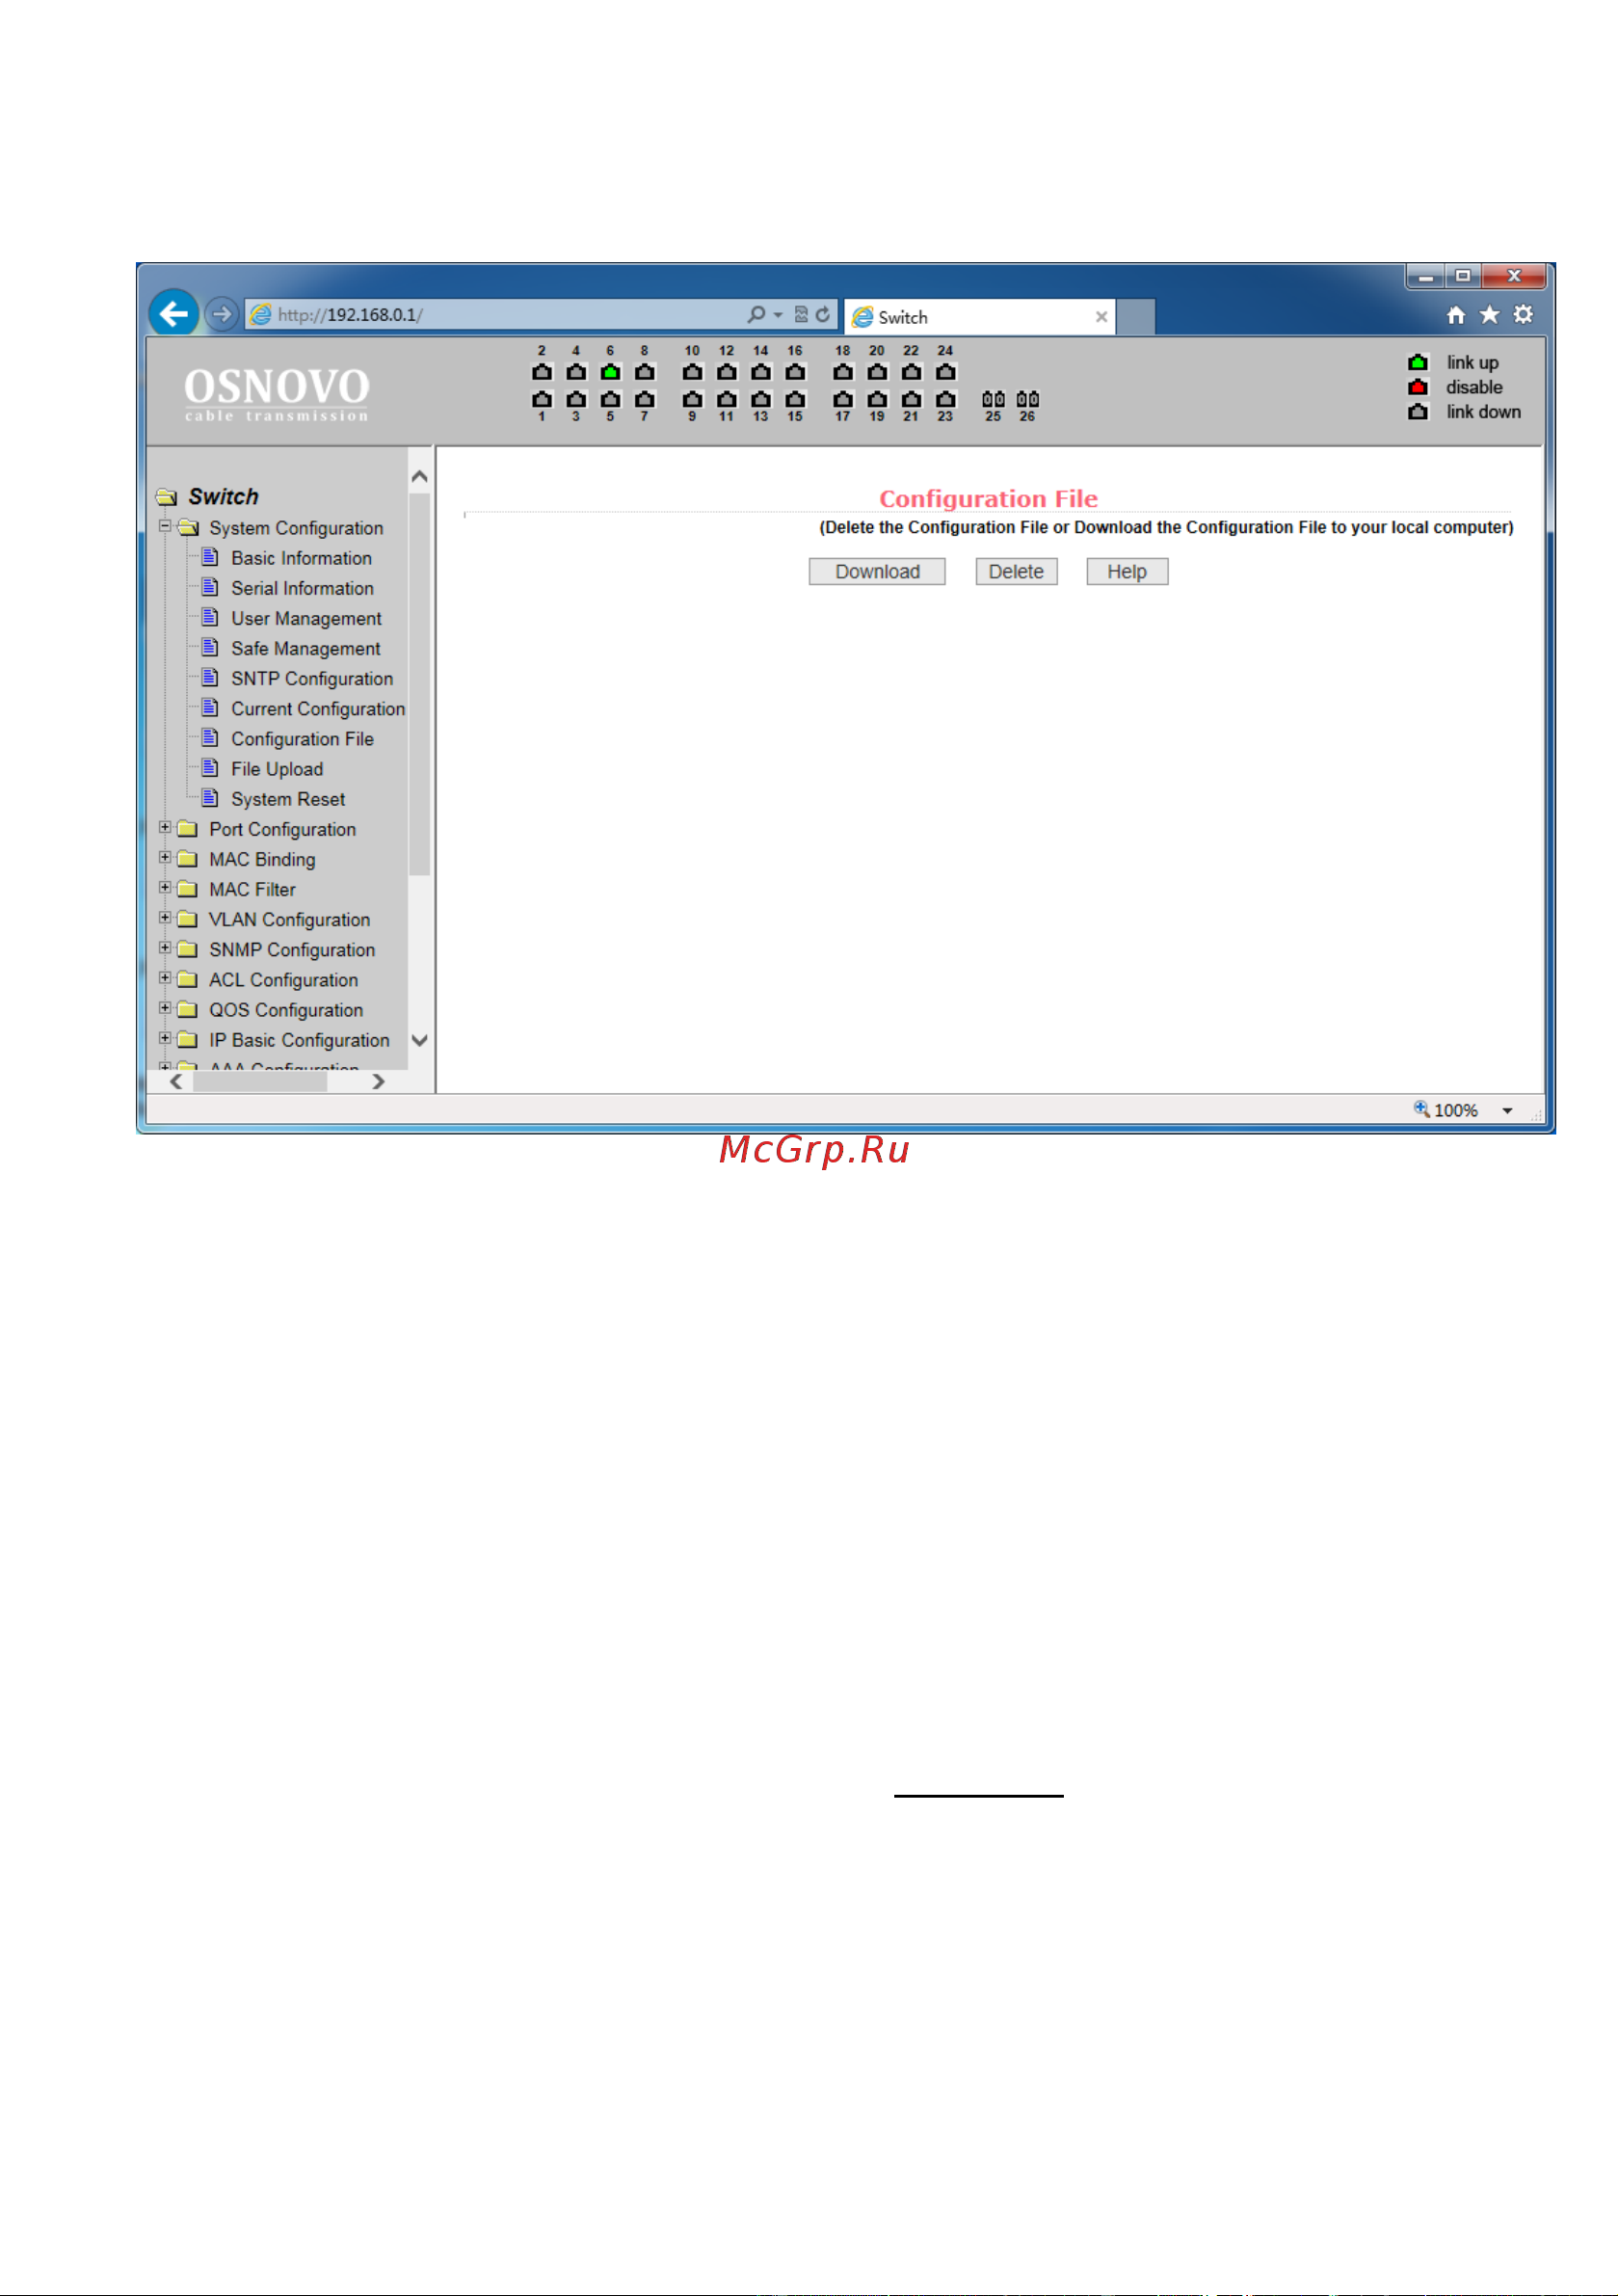1618x2296 pixels.
Task: Click port 24 status icon
Action: pos(945,372)
